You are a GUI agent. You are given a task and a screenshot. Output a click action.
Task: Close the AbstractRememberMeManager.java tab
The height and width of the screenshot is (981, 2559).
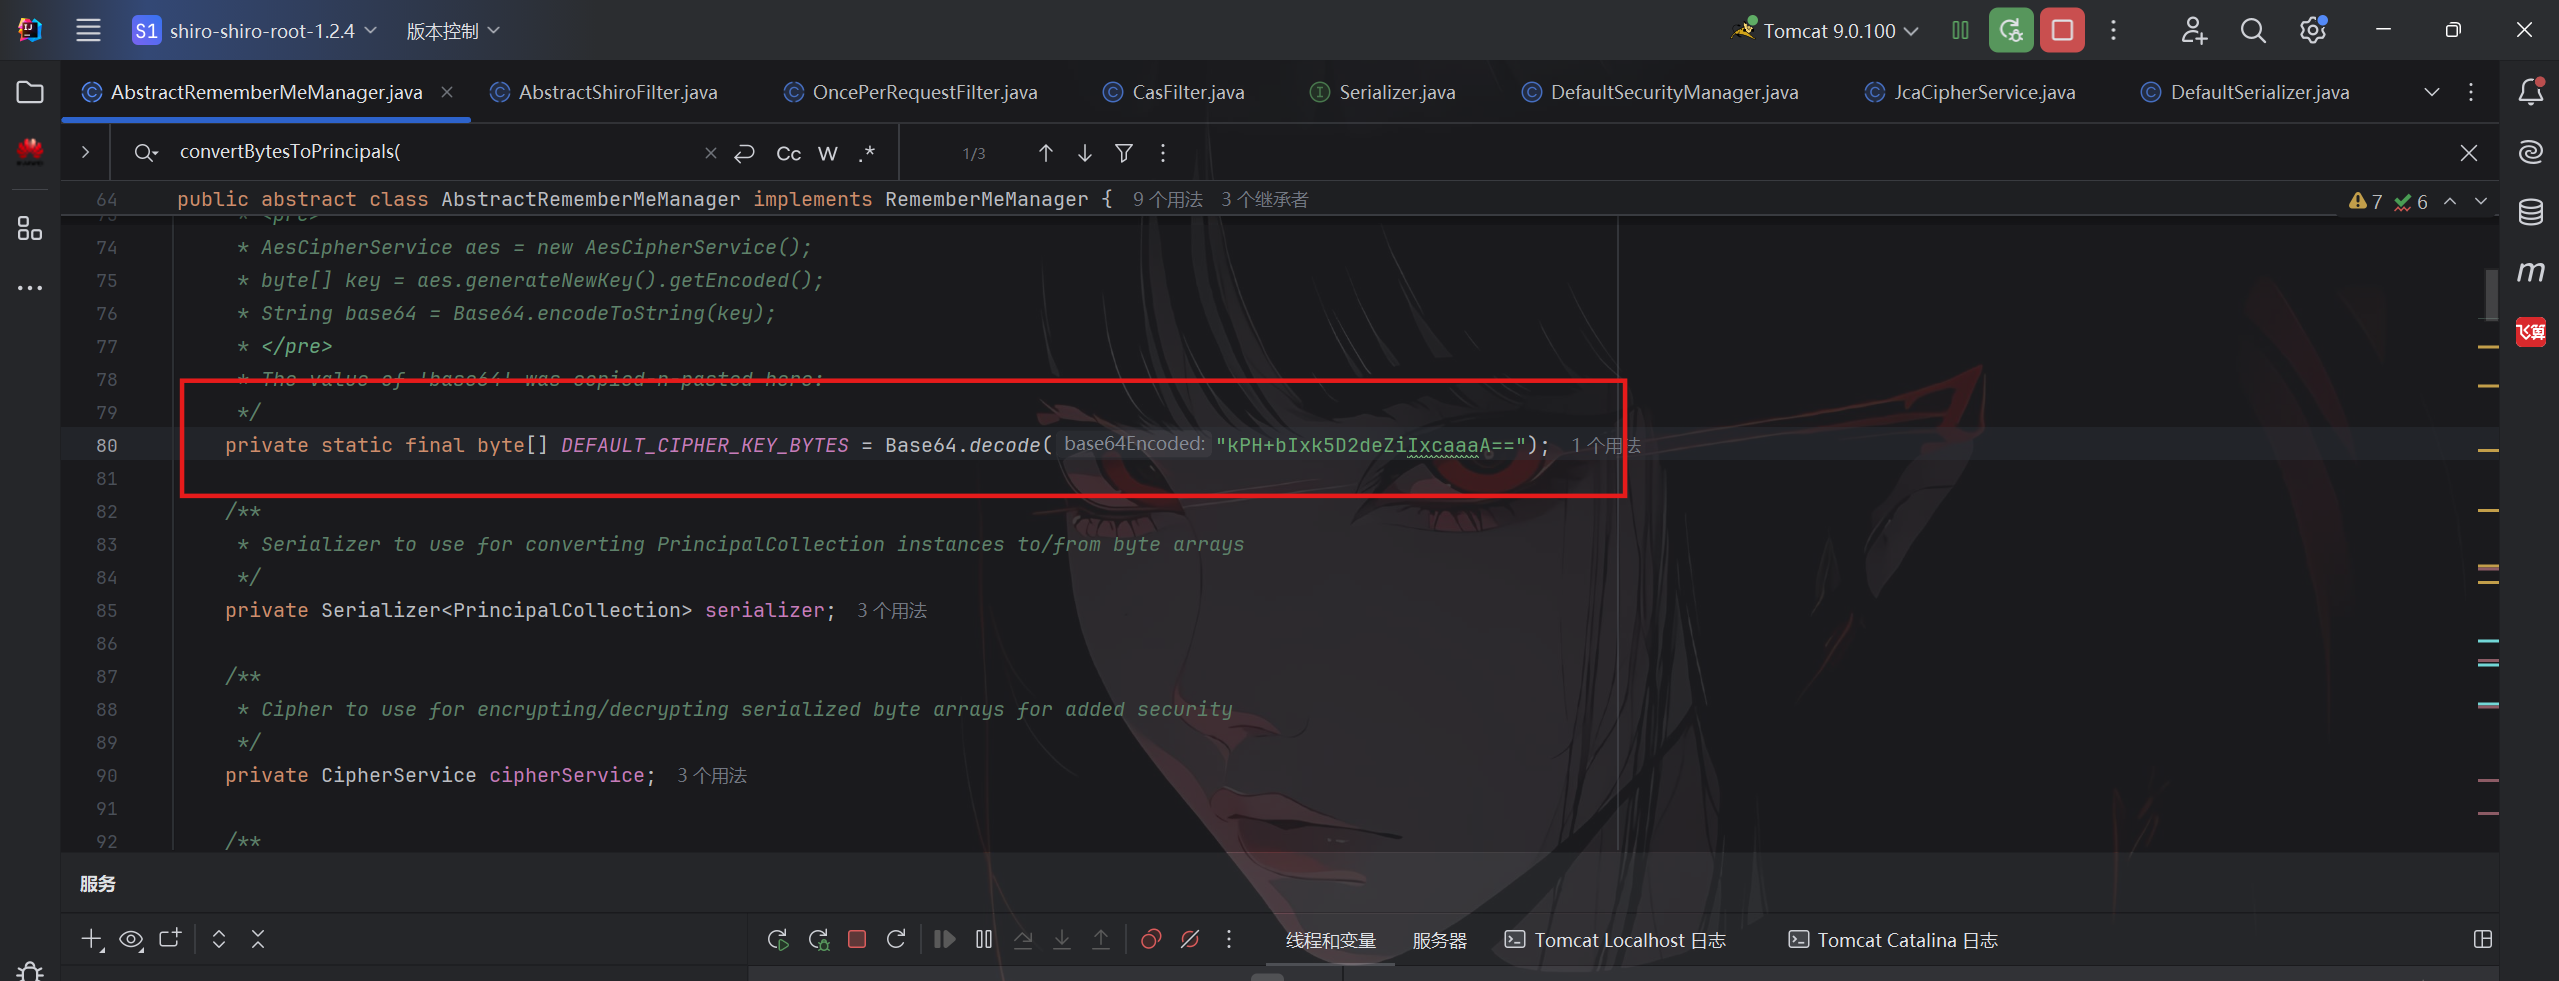(447, 92)
